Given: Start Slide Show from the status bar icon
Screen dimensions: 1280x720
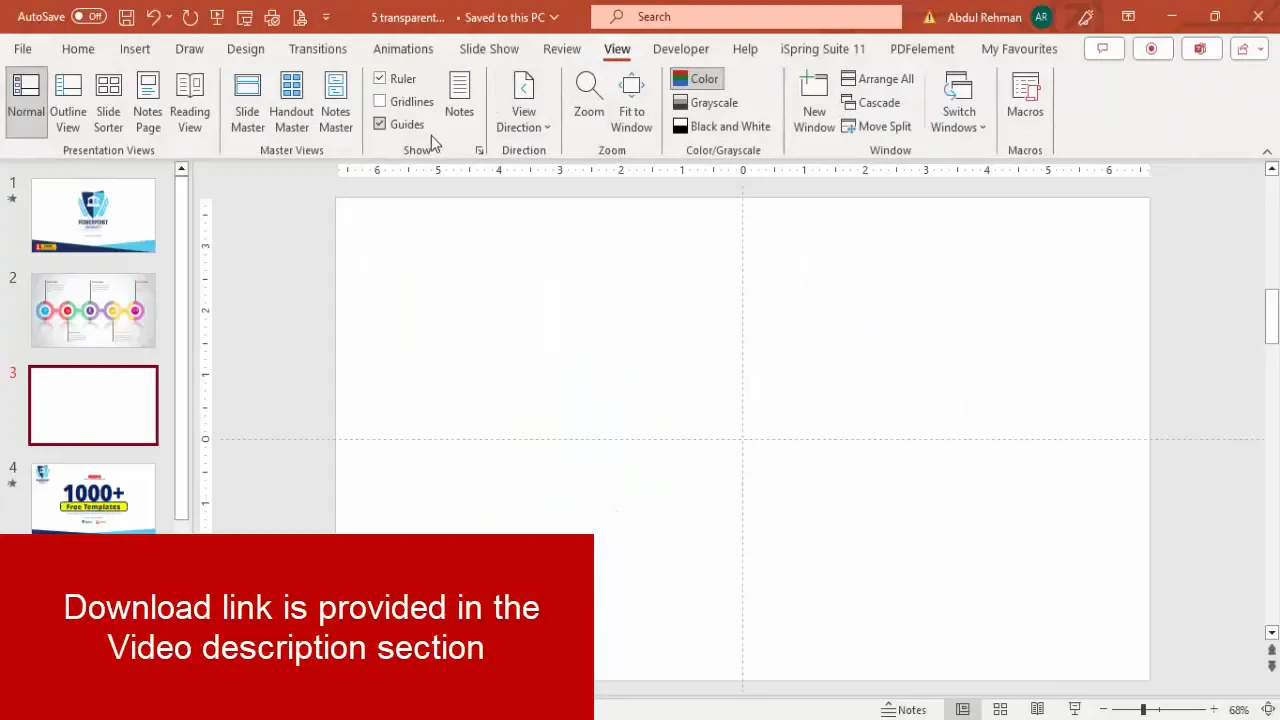Looking at the screenshot, I should [1074, 709].
